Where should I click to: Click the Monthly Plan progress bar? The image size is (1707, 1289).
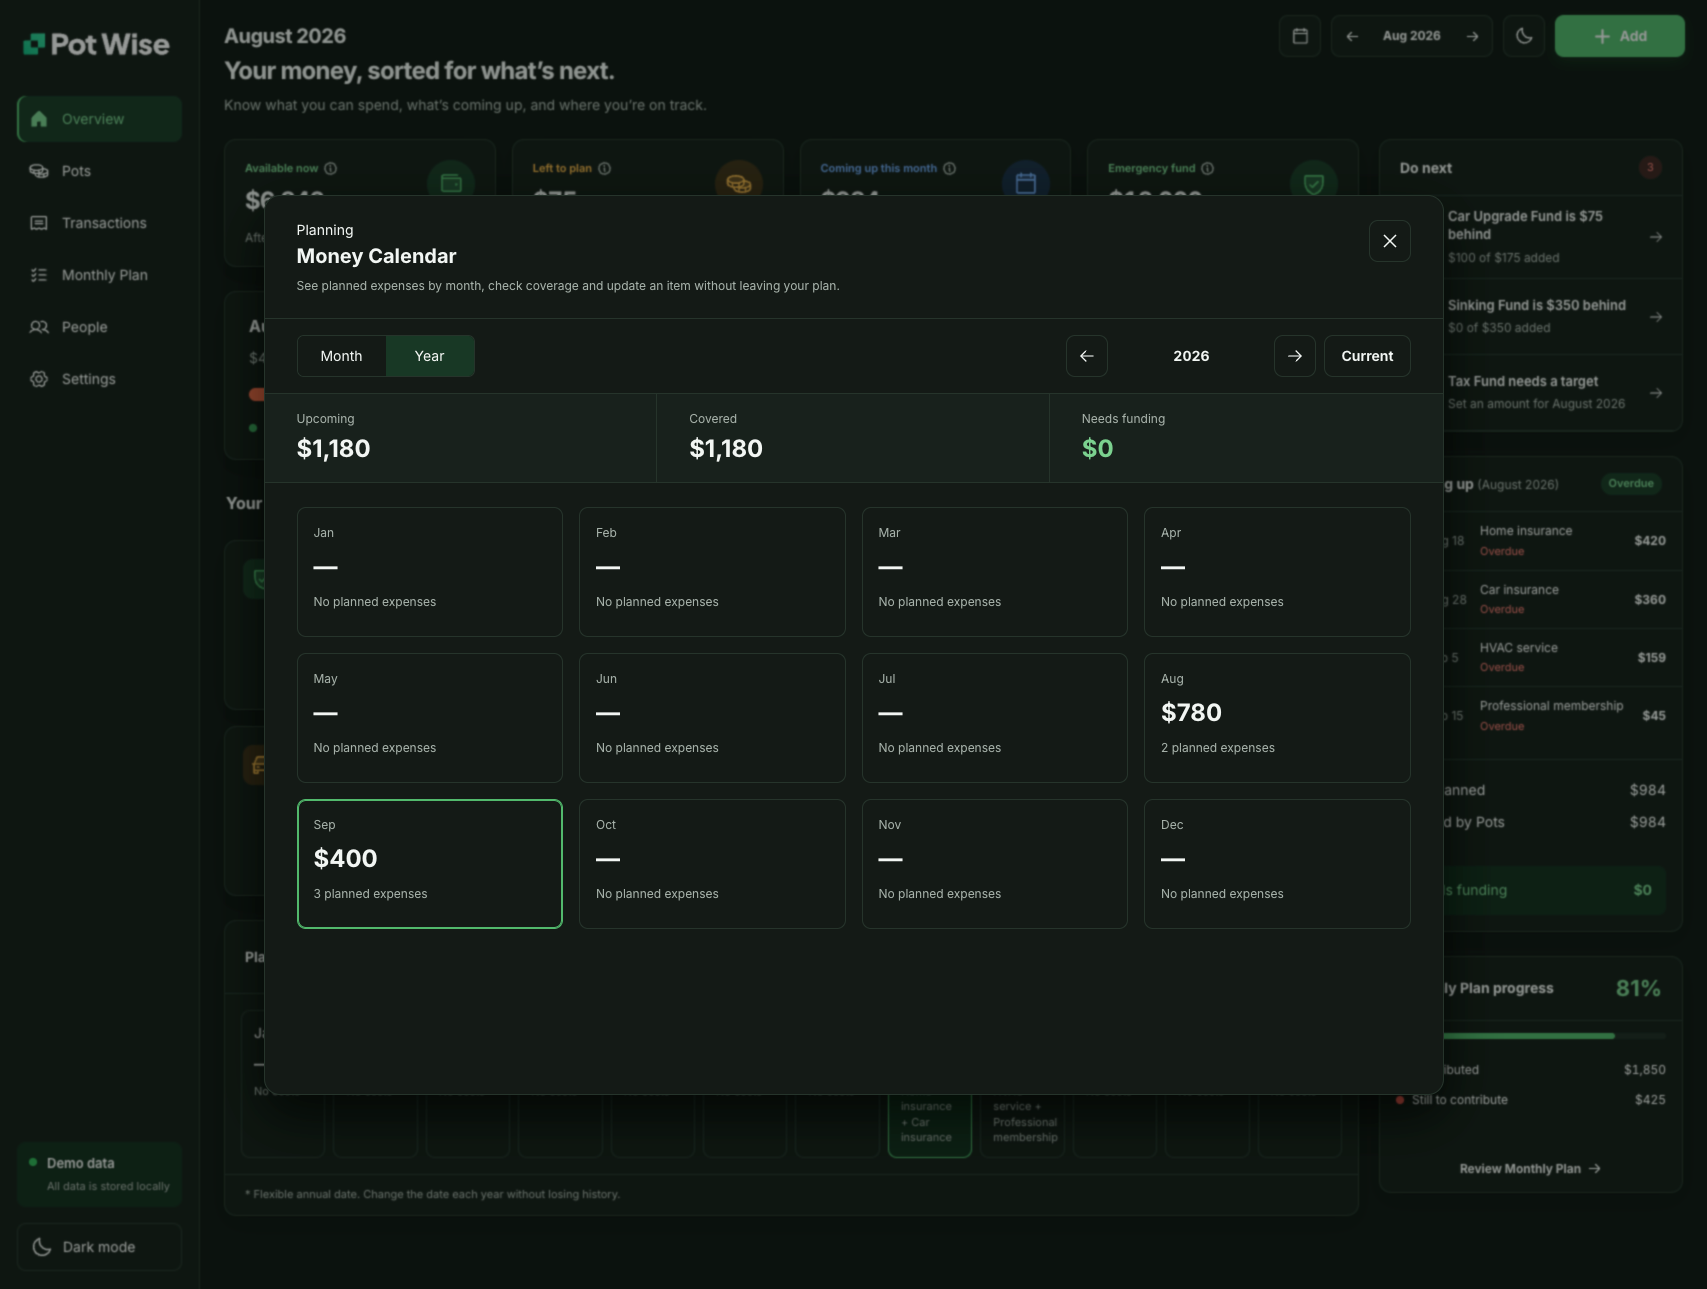click(1555, 1036)
